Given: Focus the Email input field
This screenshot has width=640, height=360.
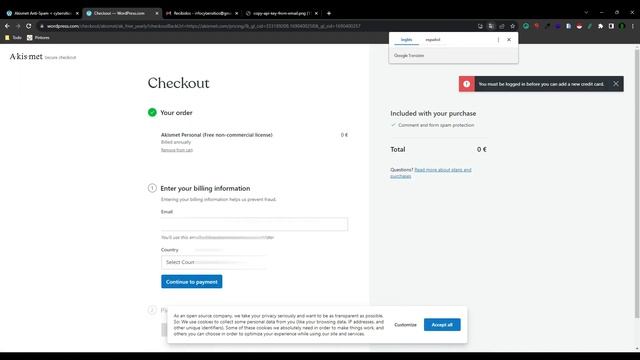Looking at the screenshot, I should [254, 224].
